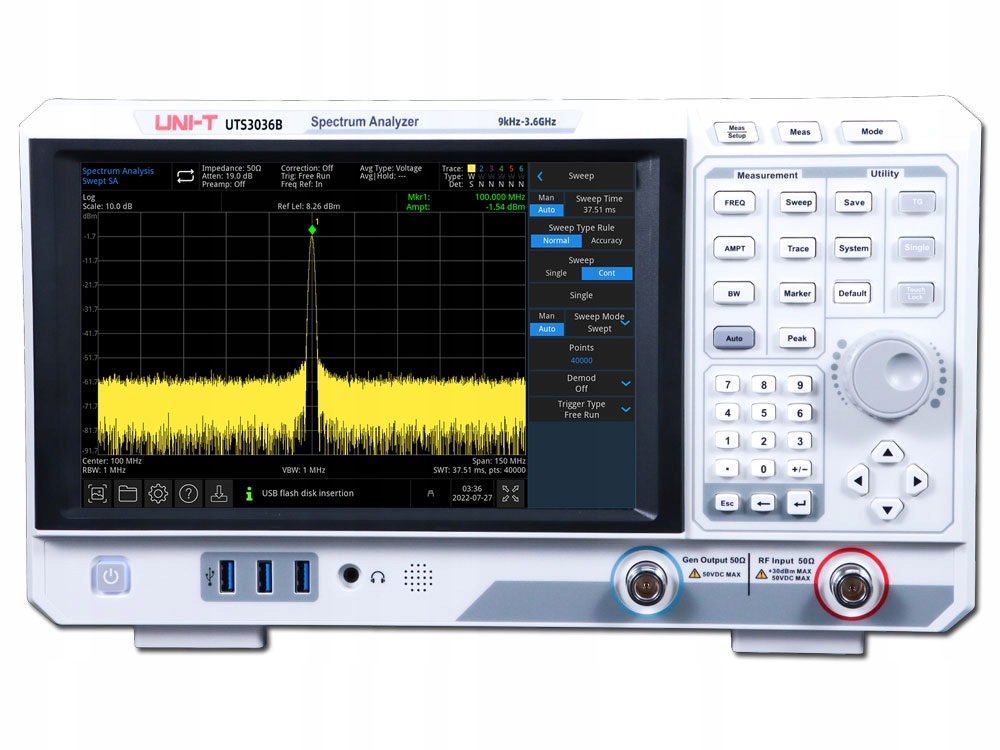Open the file folder icon on screen
1000x750 pixels.
click(x=128, y=494)
